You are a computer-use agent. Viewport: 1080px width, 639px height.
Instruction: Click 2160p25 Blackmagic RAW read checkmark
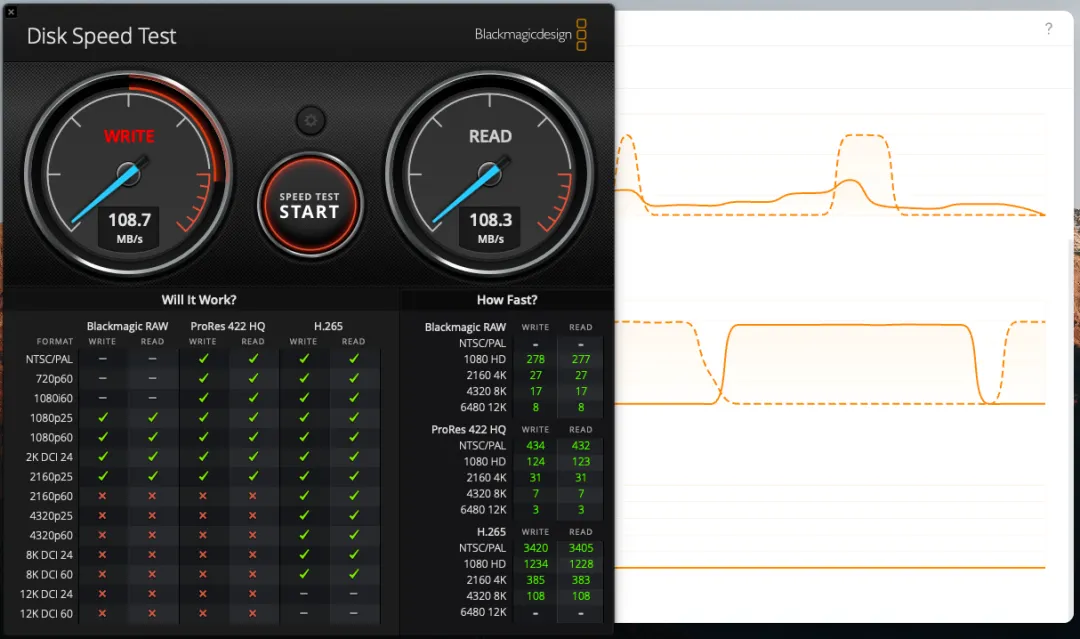pyautogui.click(x=153, y=476)
